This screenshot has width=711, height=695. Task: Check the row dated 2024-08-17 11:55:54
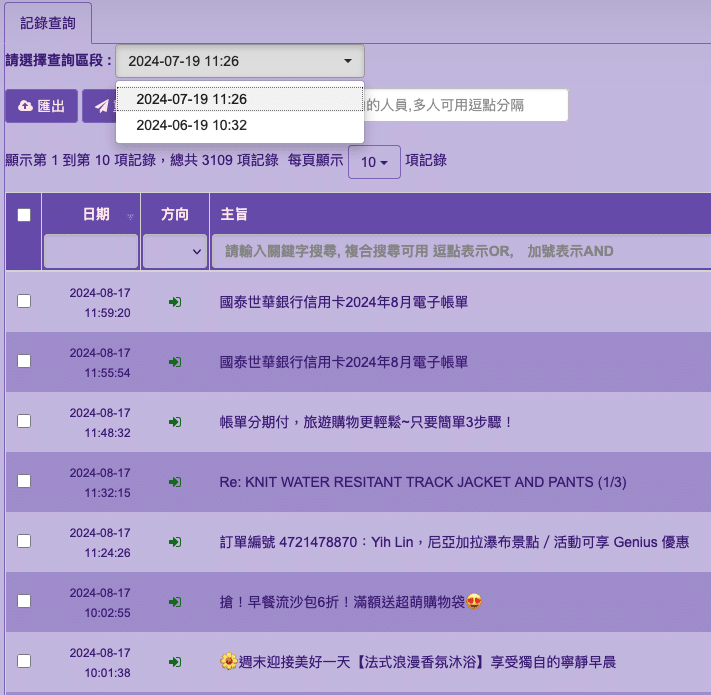coord(24,361)
